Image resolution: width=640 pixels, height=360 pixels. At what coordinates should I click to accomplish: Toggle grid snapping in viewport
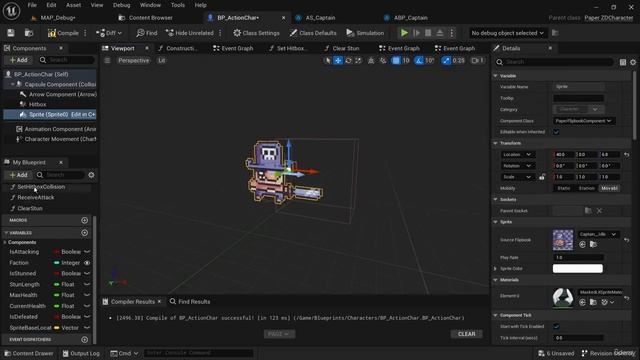coord(396,60)
